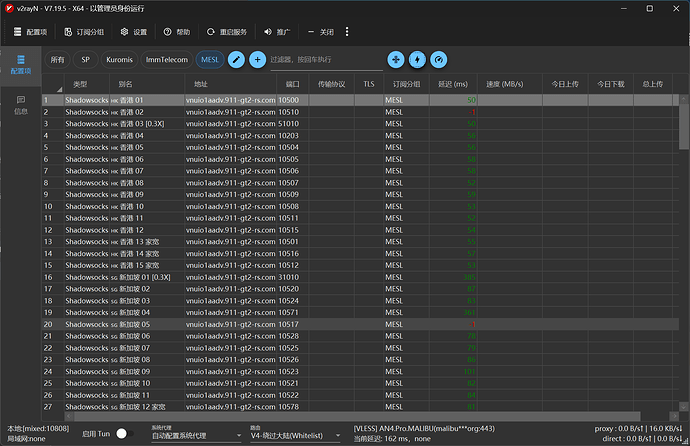The width and height of the screenshot is (690, 446).
Task: Open the three-dot overflow menu in toolbar
Action: [347, 32]
